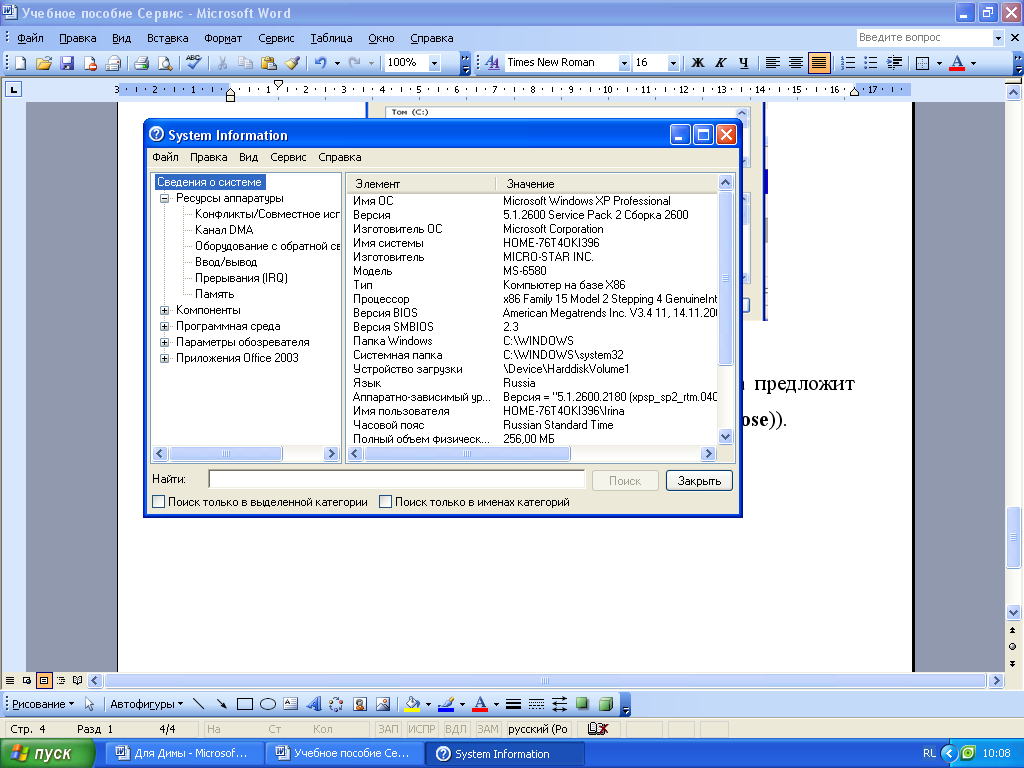The height and width of the screenshot is (768, 1024).
Task: Insert WordArt from drawing toolbar
Action: (314, 704)
